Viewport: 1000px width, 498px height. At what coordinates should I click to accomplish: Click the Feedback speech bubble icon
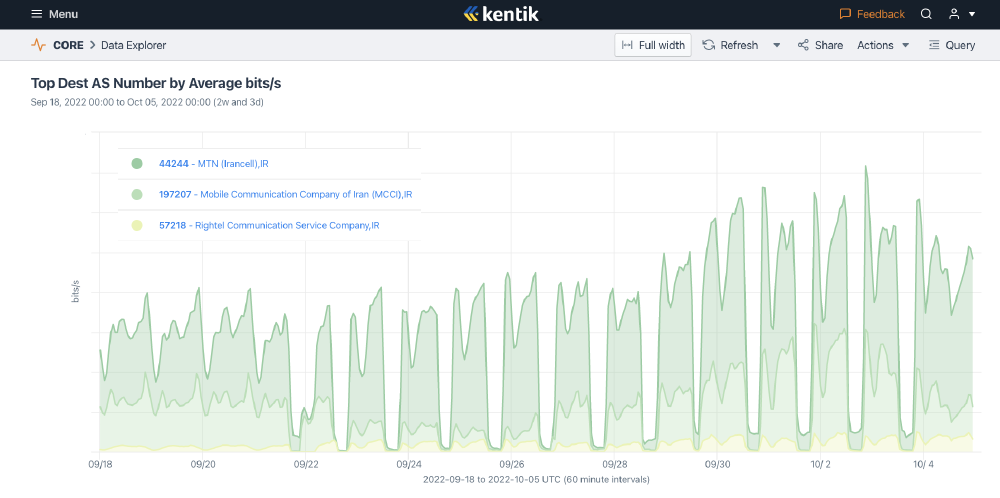pyautogui.click(x=845, y=14)
